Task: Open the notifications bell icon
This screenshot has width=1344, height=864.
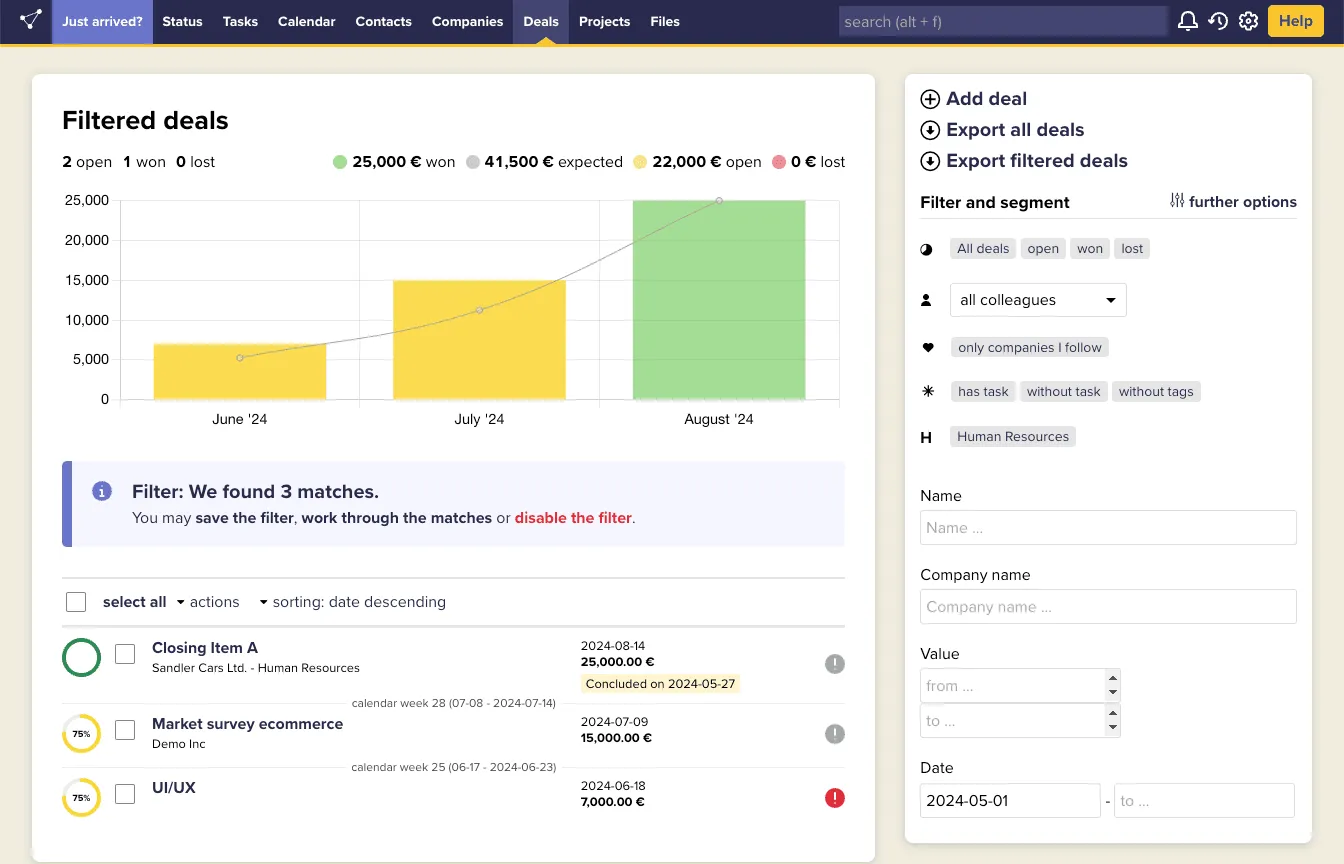Action: 1187,21
